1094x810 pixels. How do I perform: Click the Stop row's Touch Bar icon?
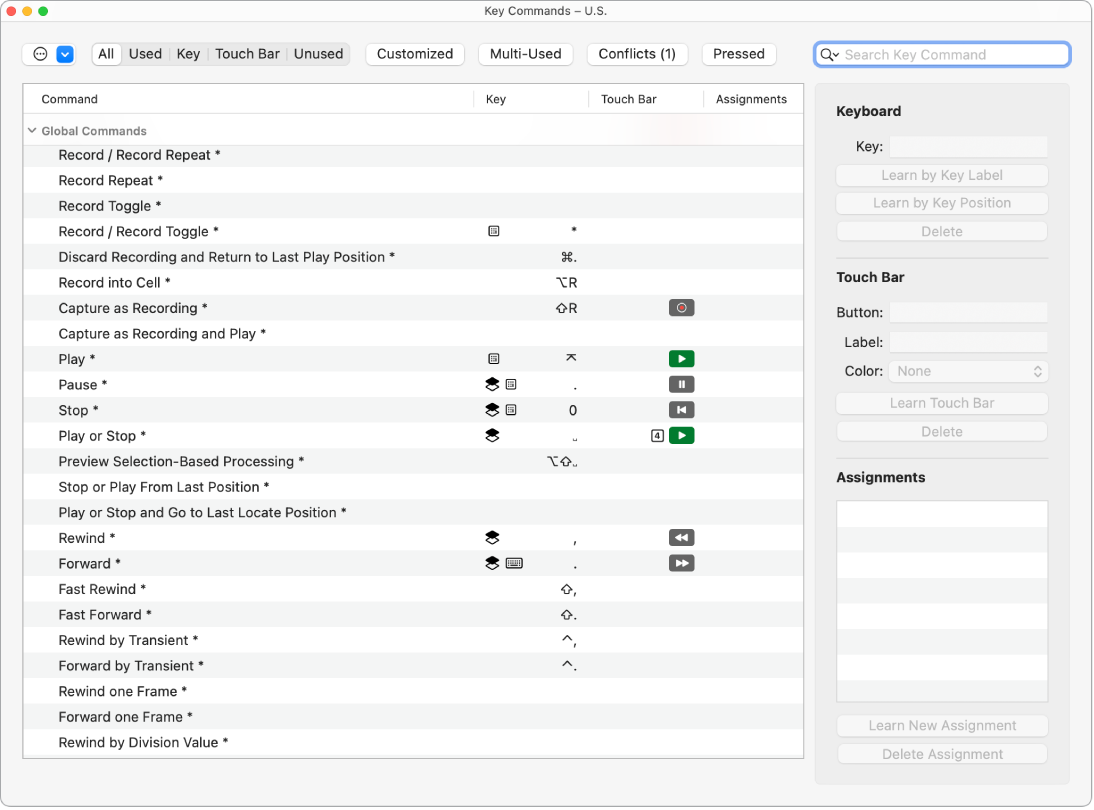(681, 409)
